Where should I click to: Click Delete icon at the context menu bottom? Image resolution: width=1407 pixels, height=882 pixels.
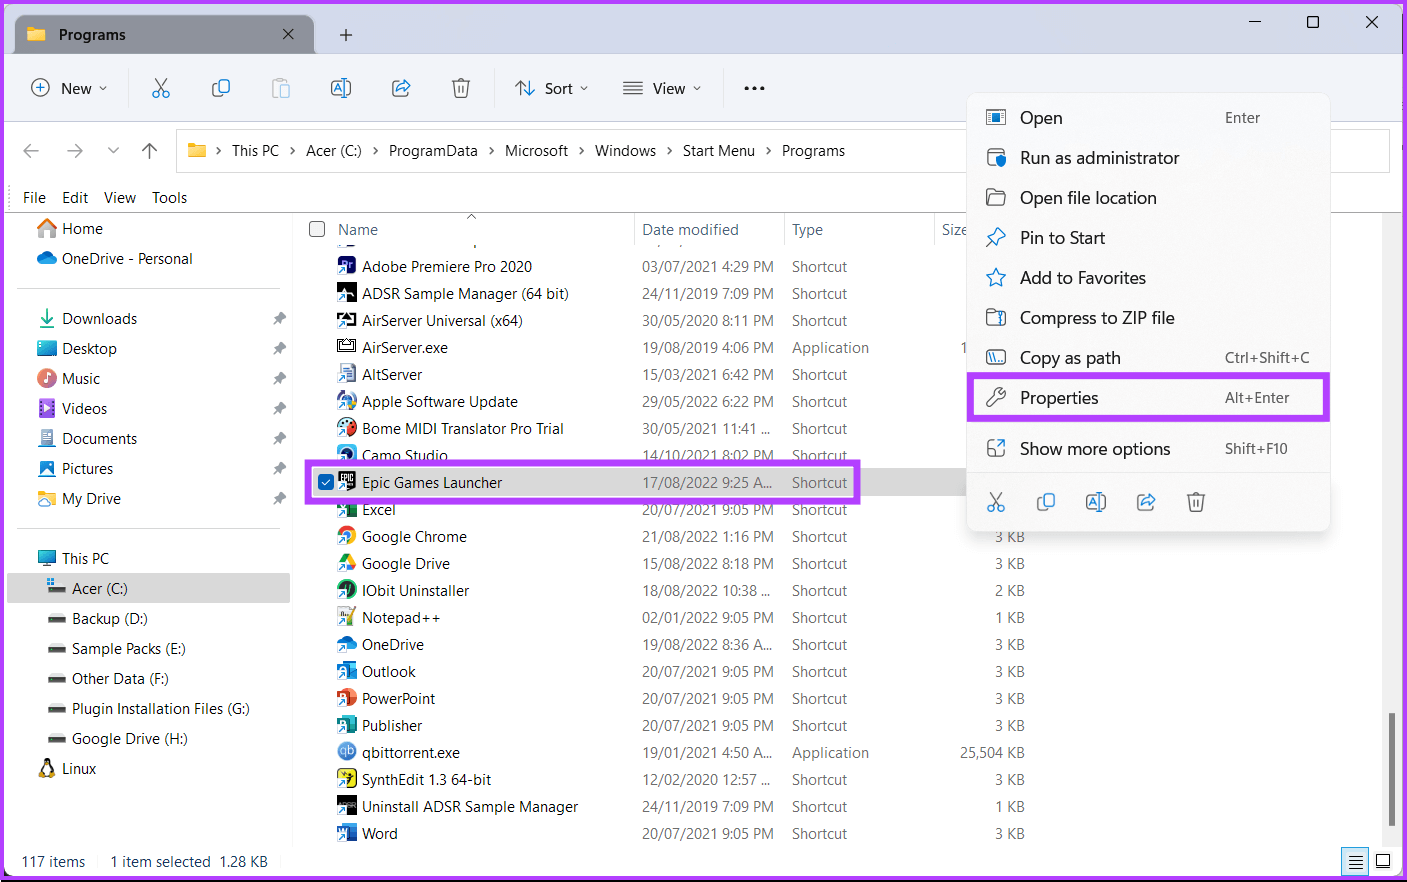pyautogui.click(x=1196, y=502)
